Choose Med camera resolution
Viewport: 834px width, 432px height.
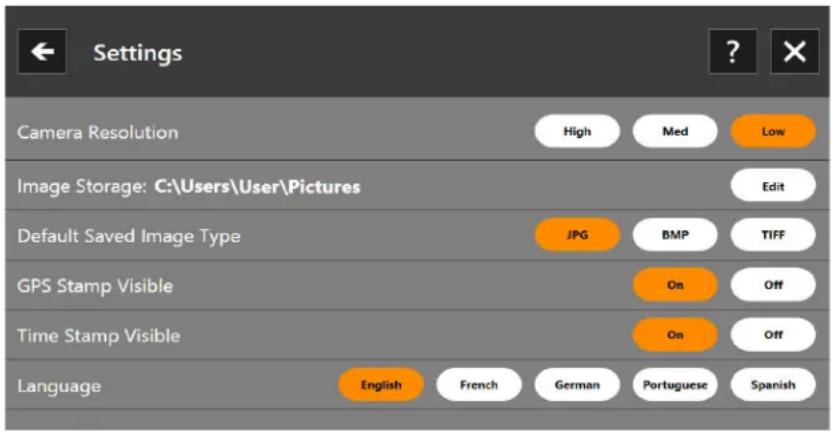click(675, 132)
